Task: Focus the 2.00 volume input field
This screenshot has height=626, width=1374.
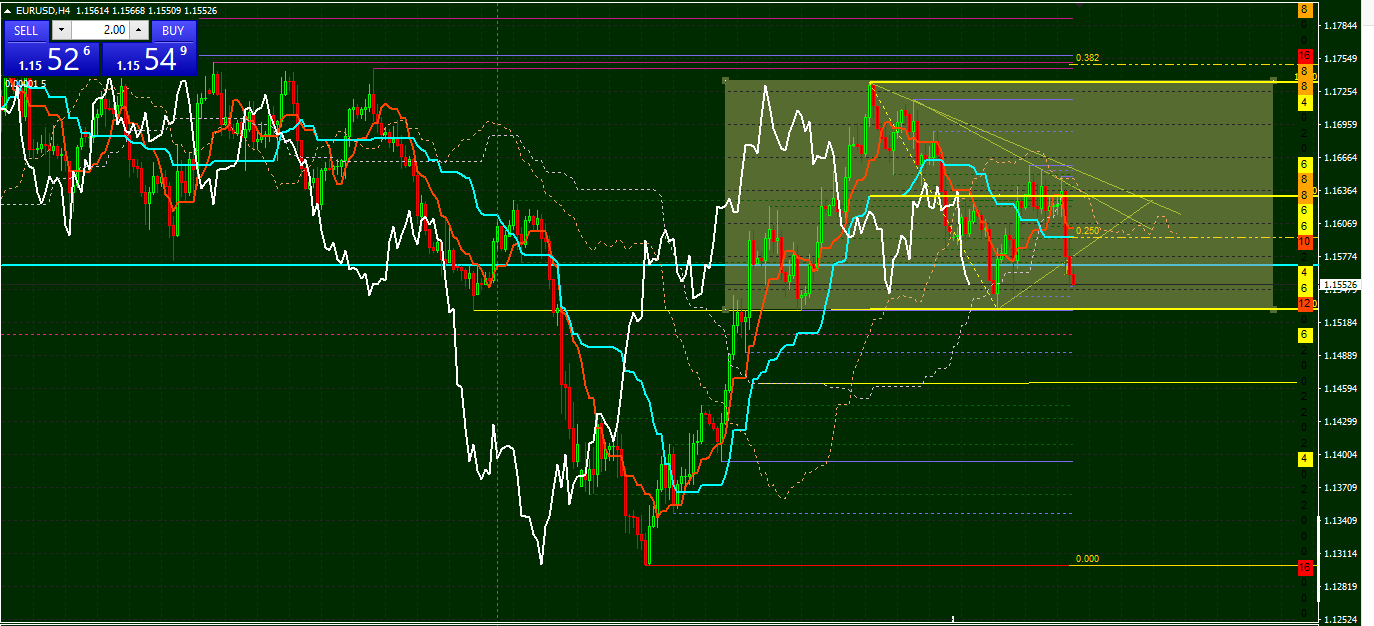Action: 100,31
